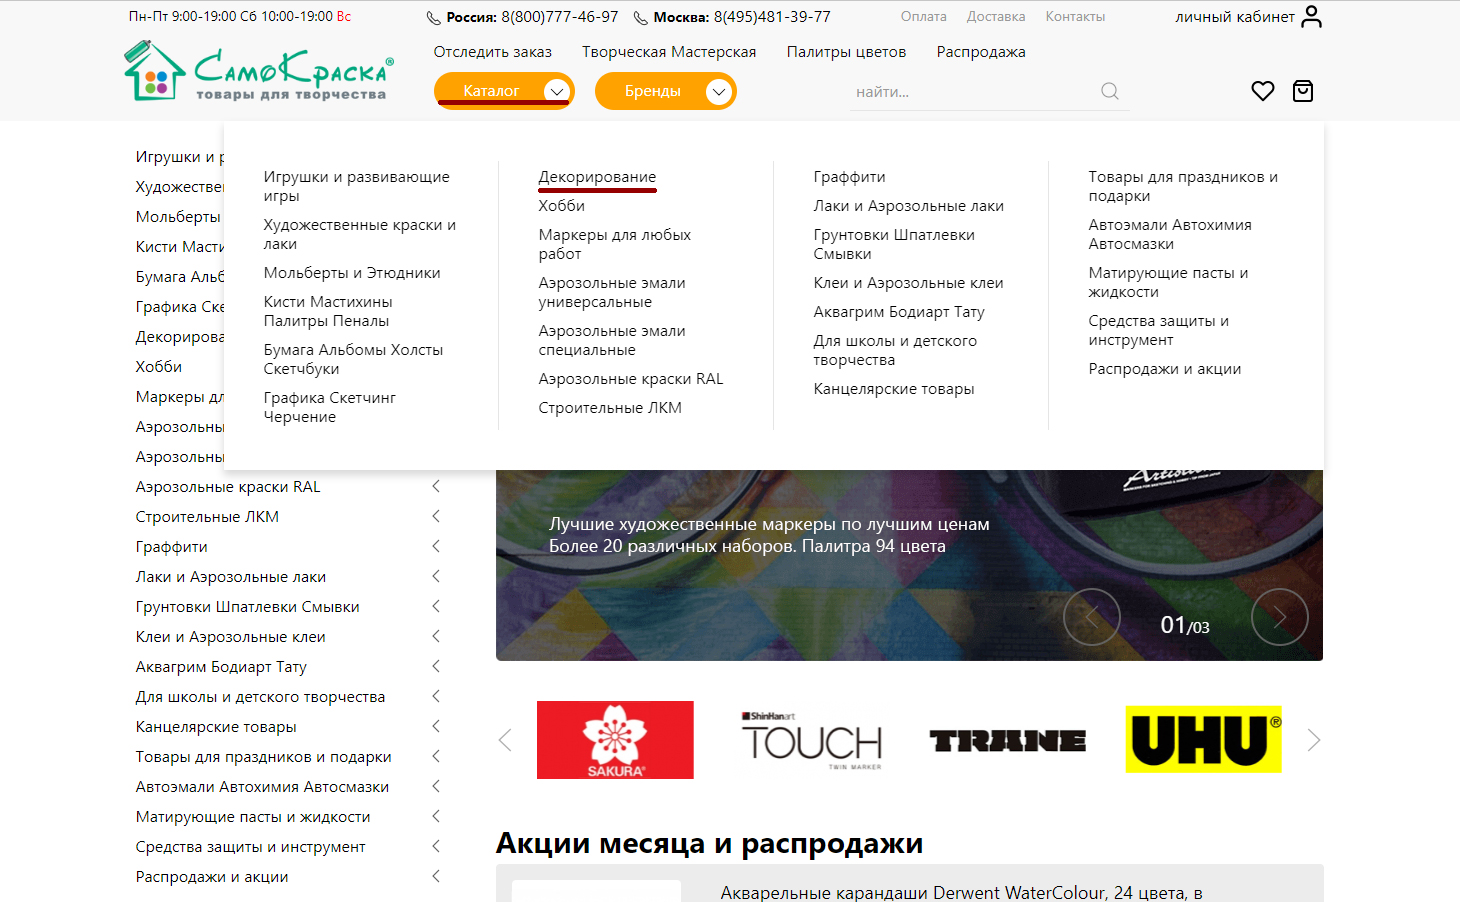Click the wishlist heart icon
Viewport: 1460px width, 902px height.
(1262, 91)
